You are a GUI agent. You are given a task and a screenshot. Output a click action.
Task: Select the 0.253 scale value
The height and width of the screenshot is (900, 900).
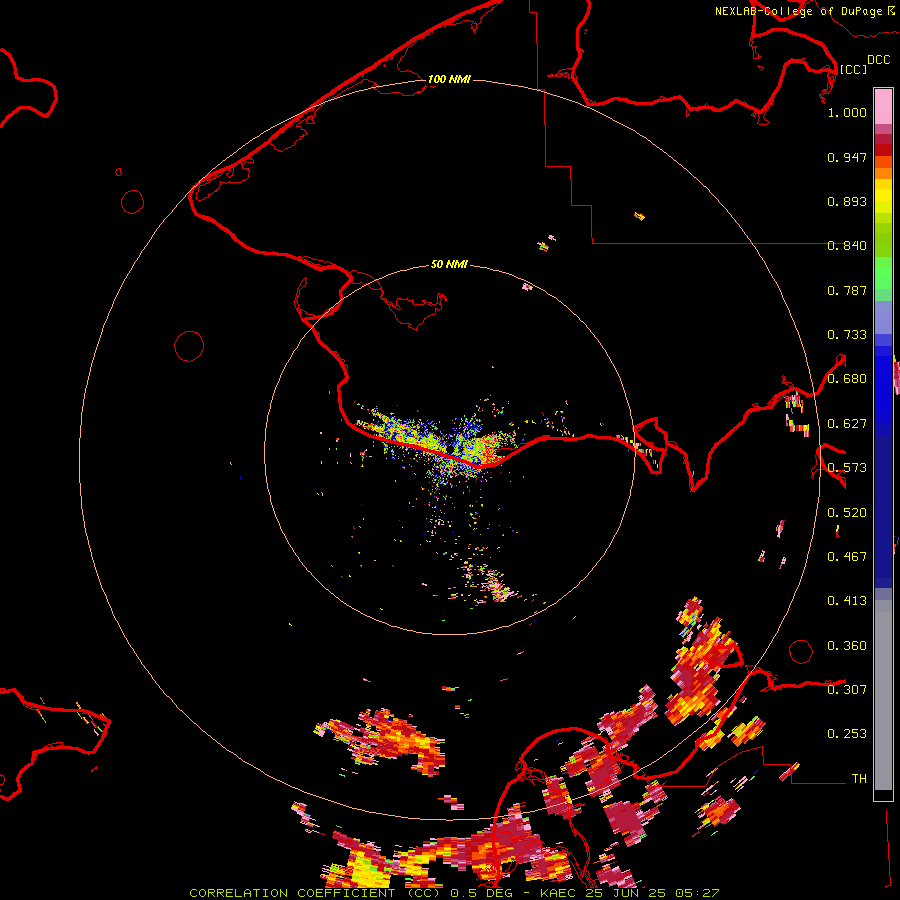(847, 734)
